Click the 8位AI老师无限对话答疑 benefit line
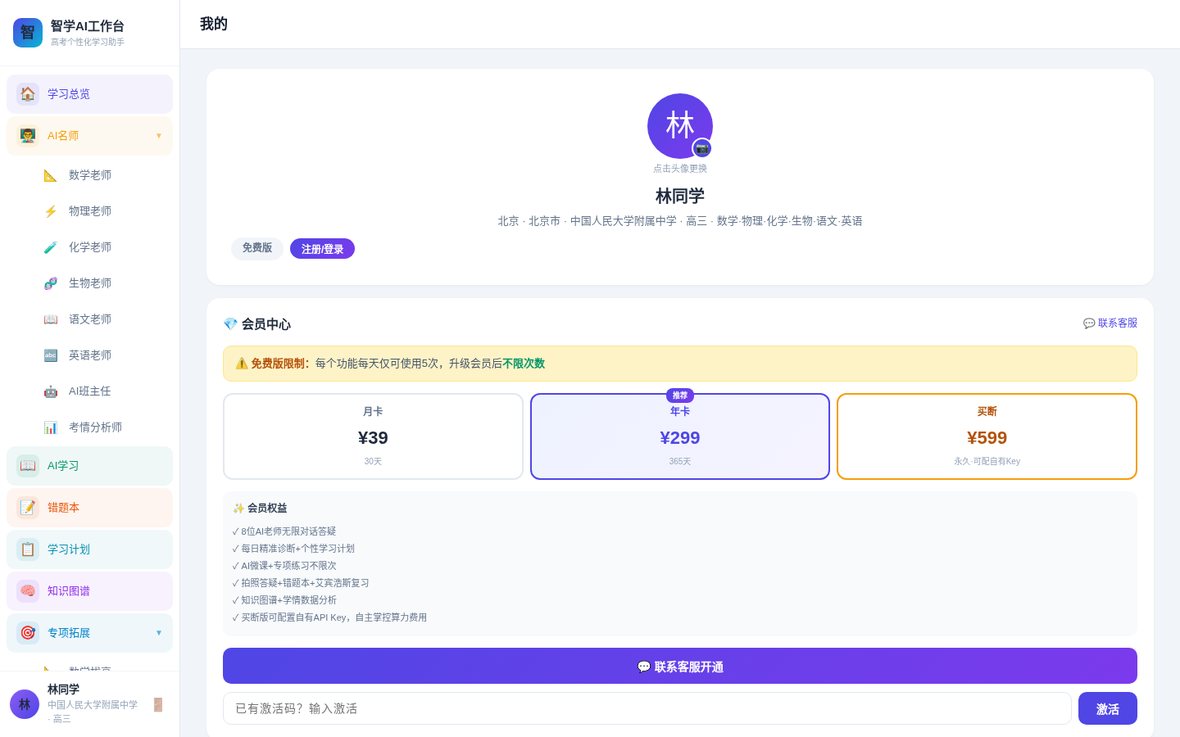Screen dimensions: 1180x737 [x=284, y=531]
